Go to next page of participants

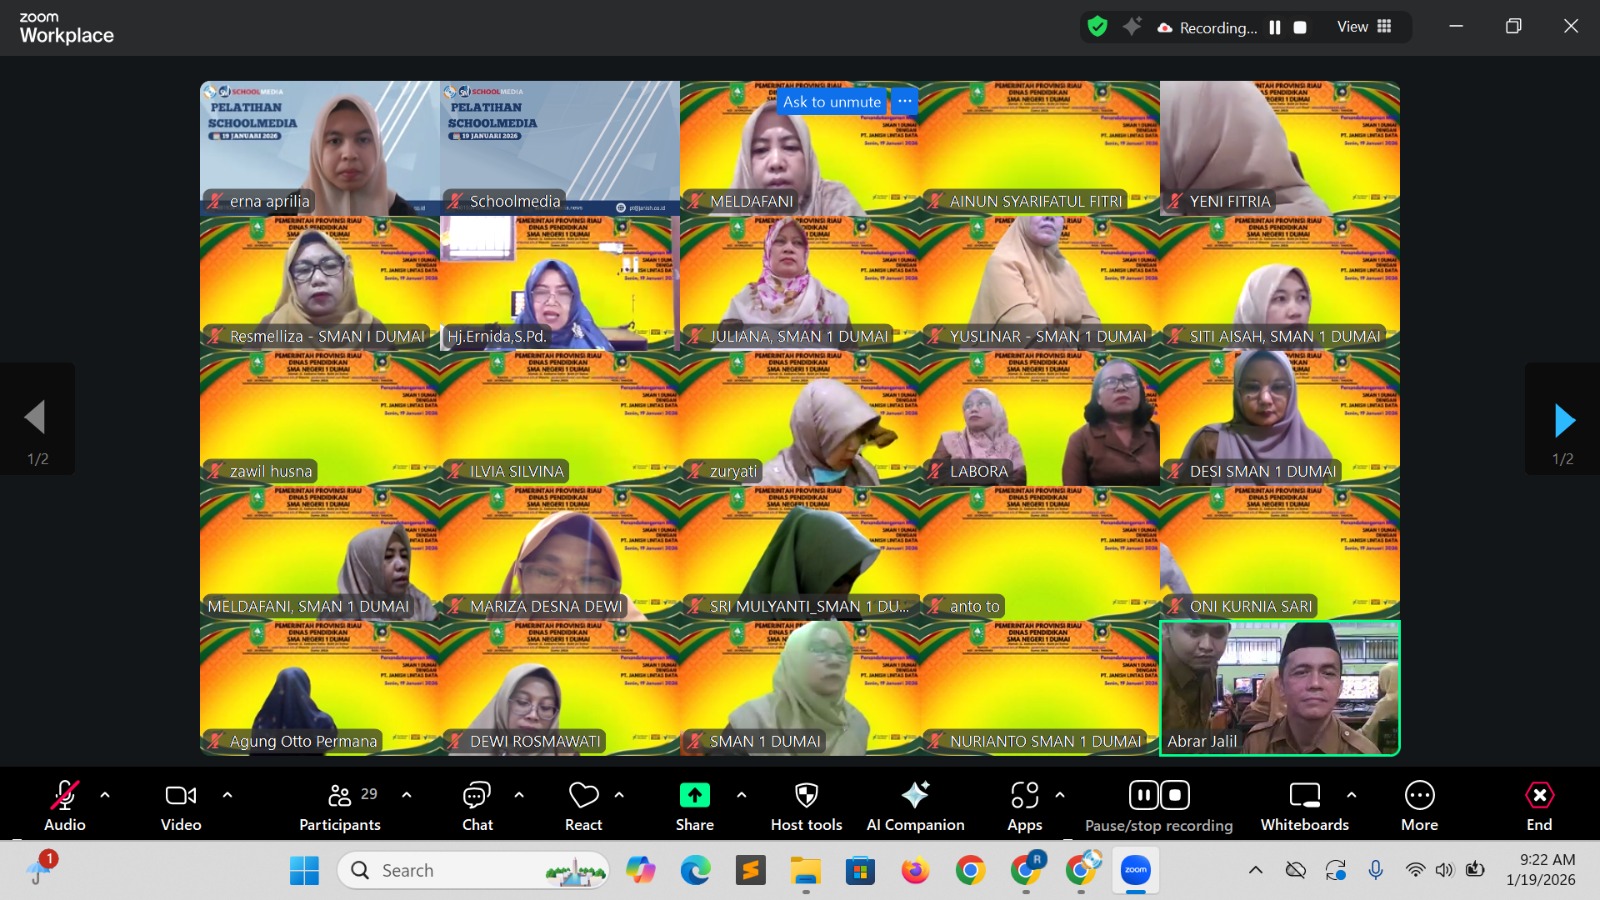point(1564,421)
